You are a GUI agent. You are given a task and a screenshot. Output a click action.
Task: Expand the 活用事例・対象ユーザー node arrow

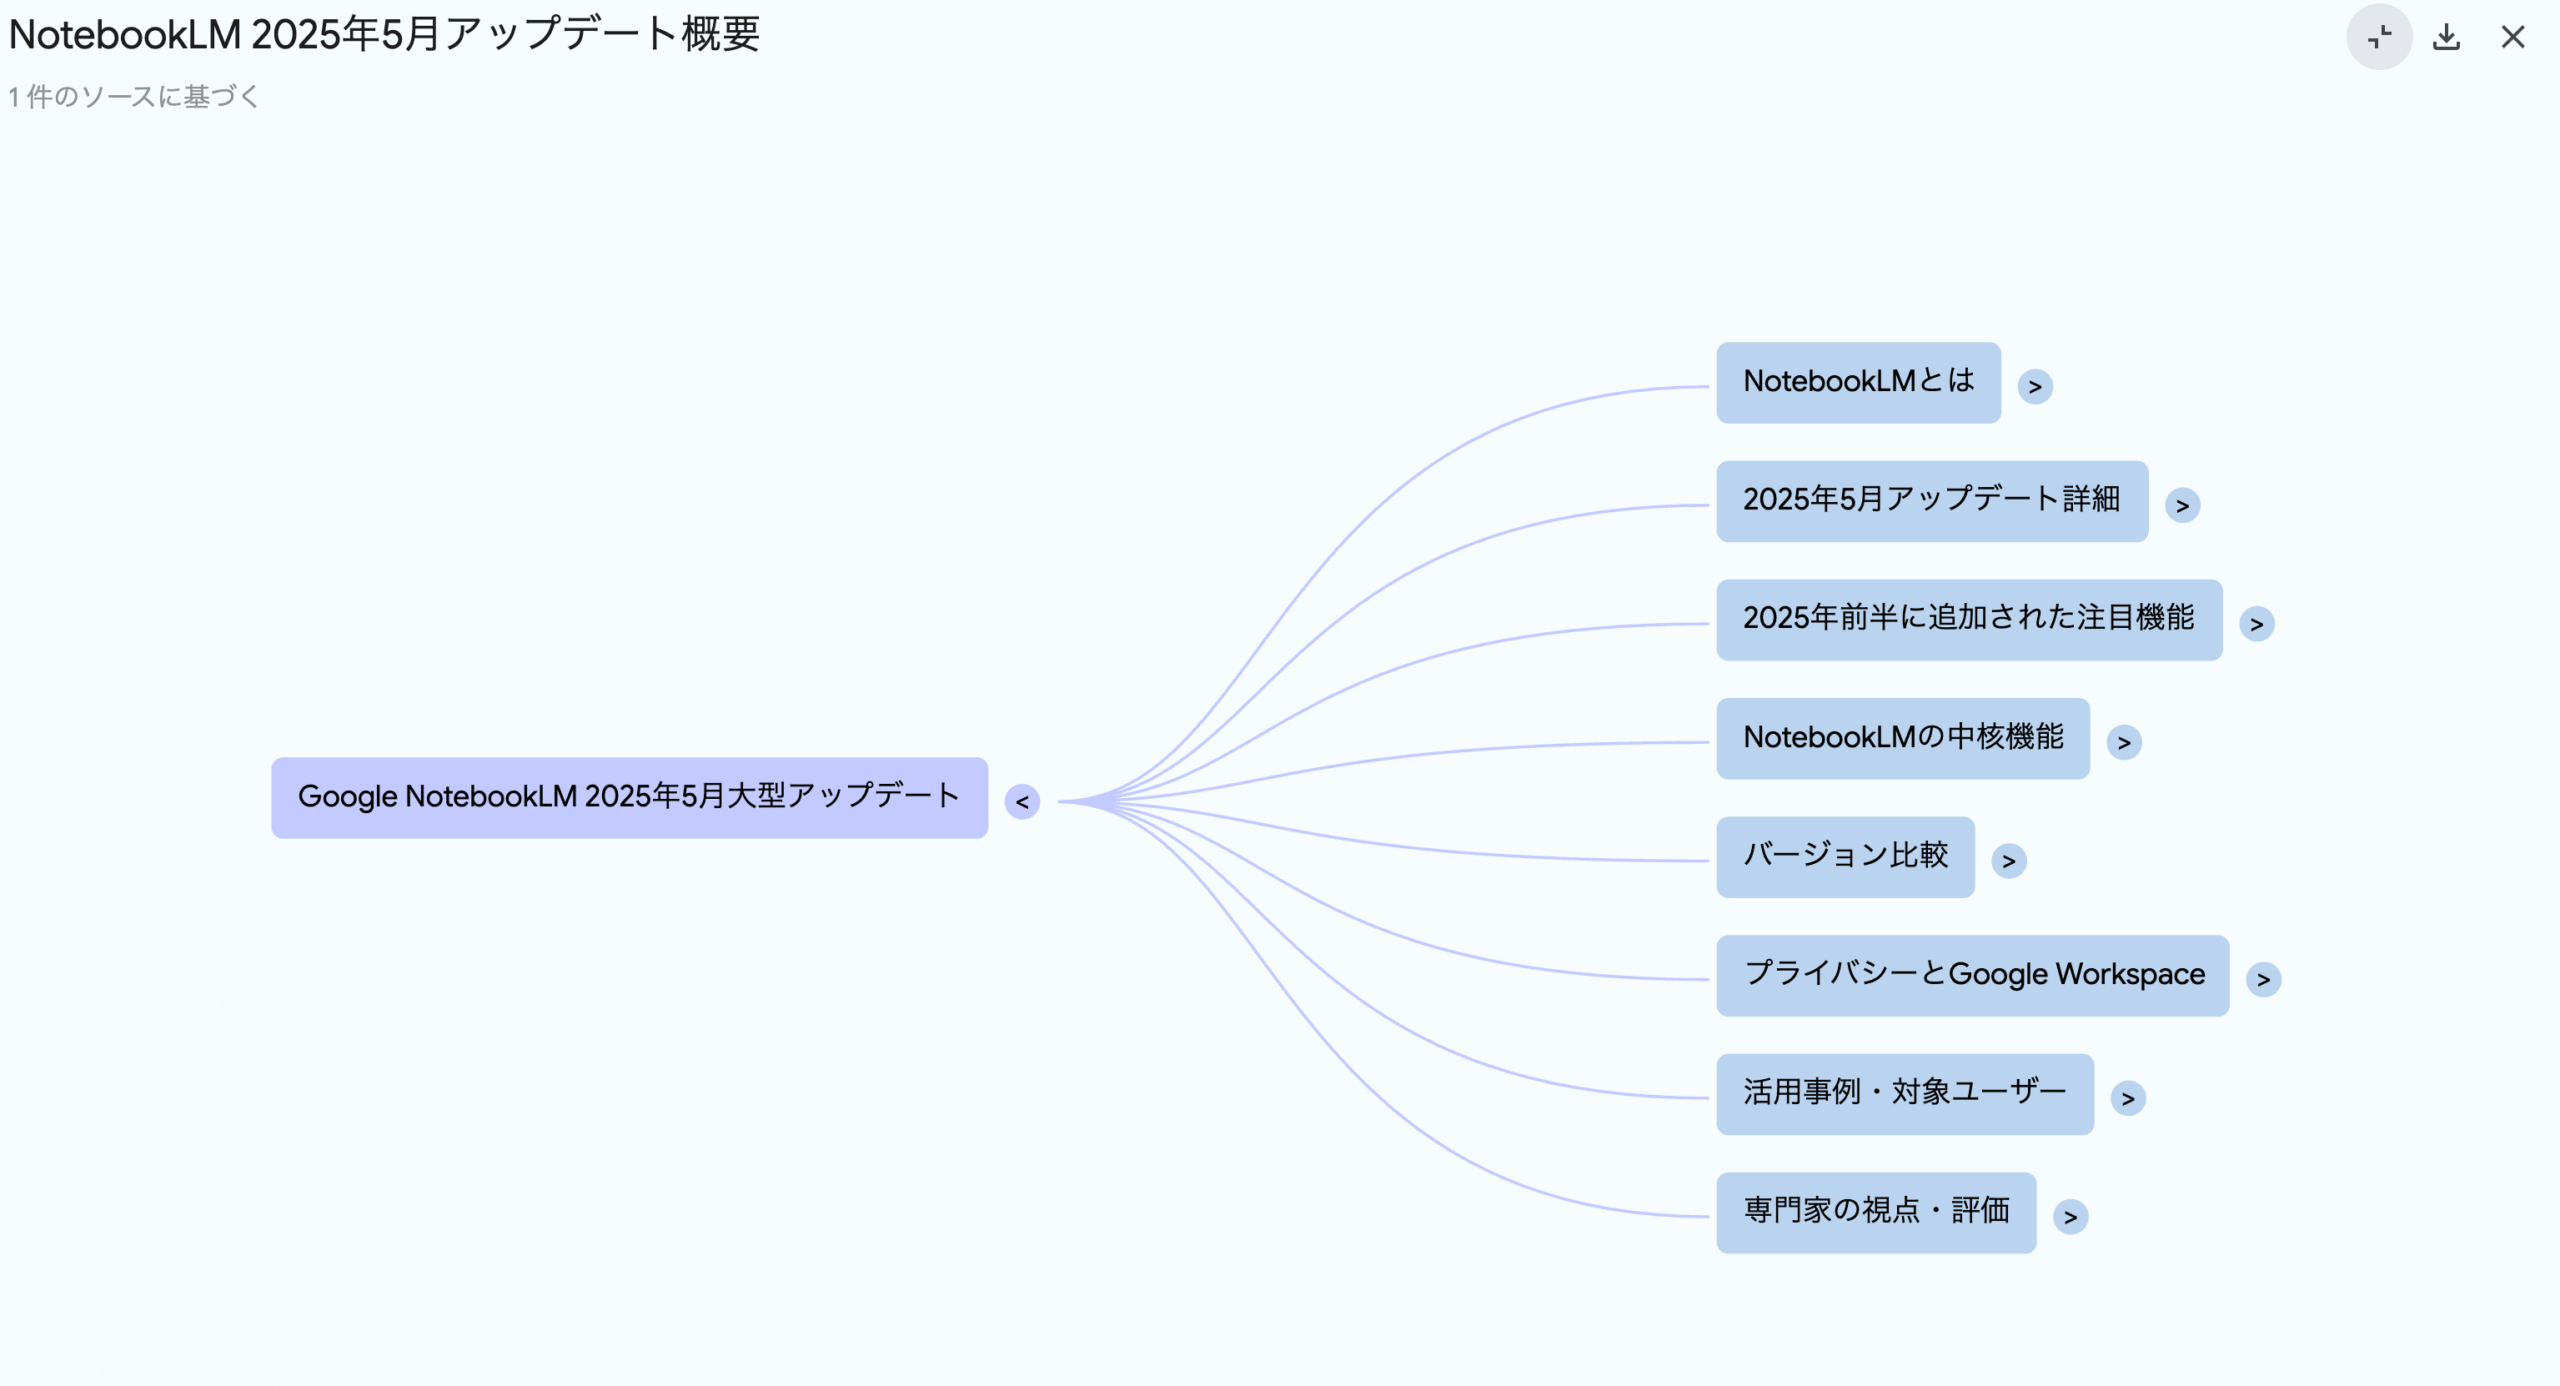(2127, 1098)
